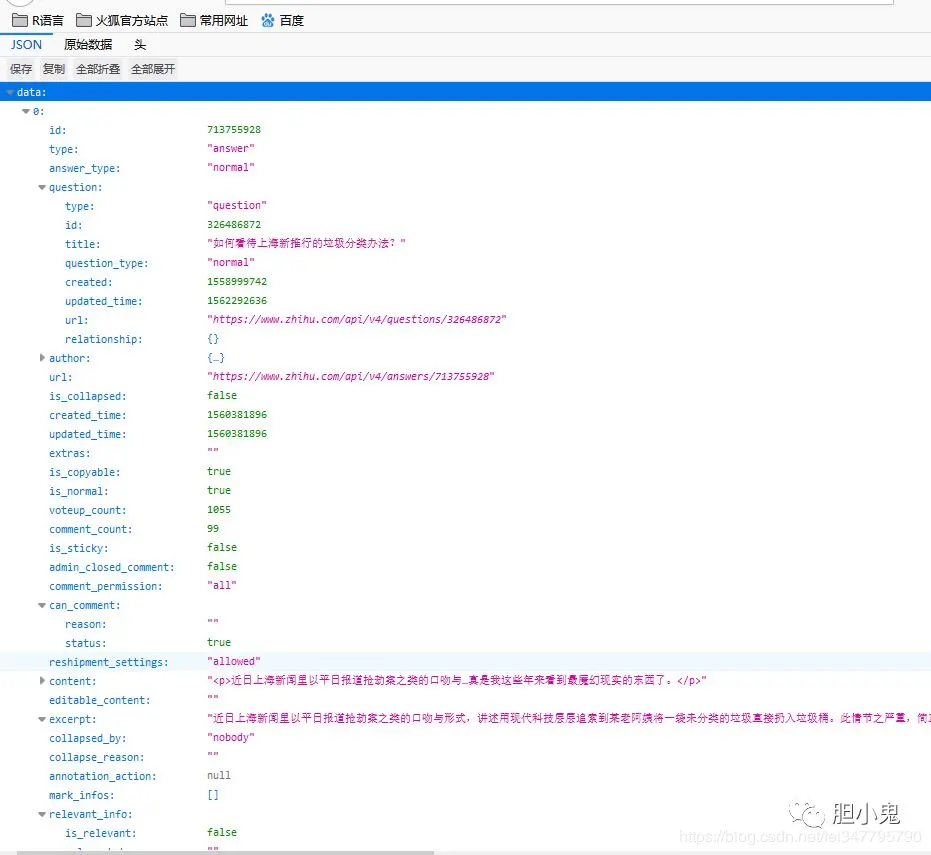Open the 火狐官方站点 bookmark folder
The image size is (931, 855).
tap(122, 21)
